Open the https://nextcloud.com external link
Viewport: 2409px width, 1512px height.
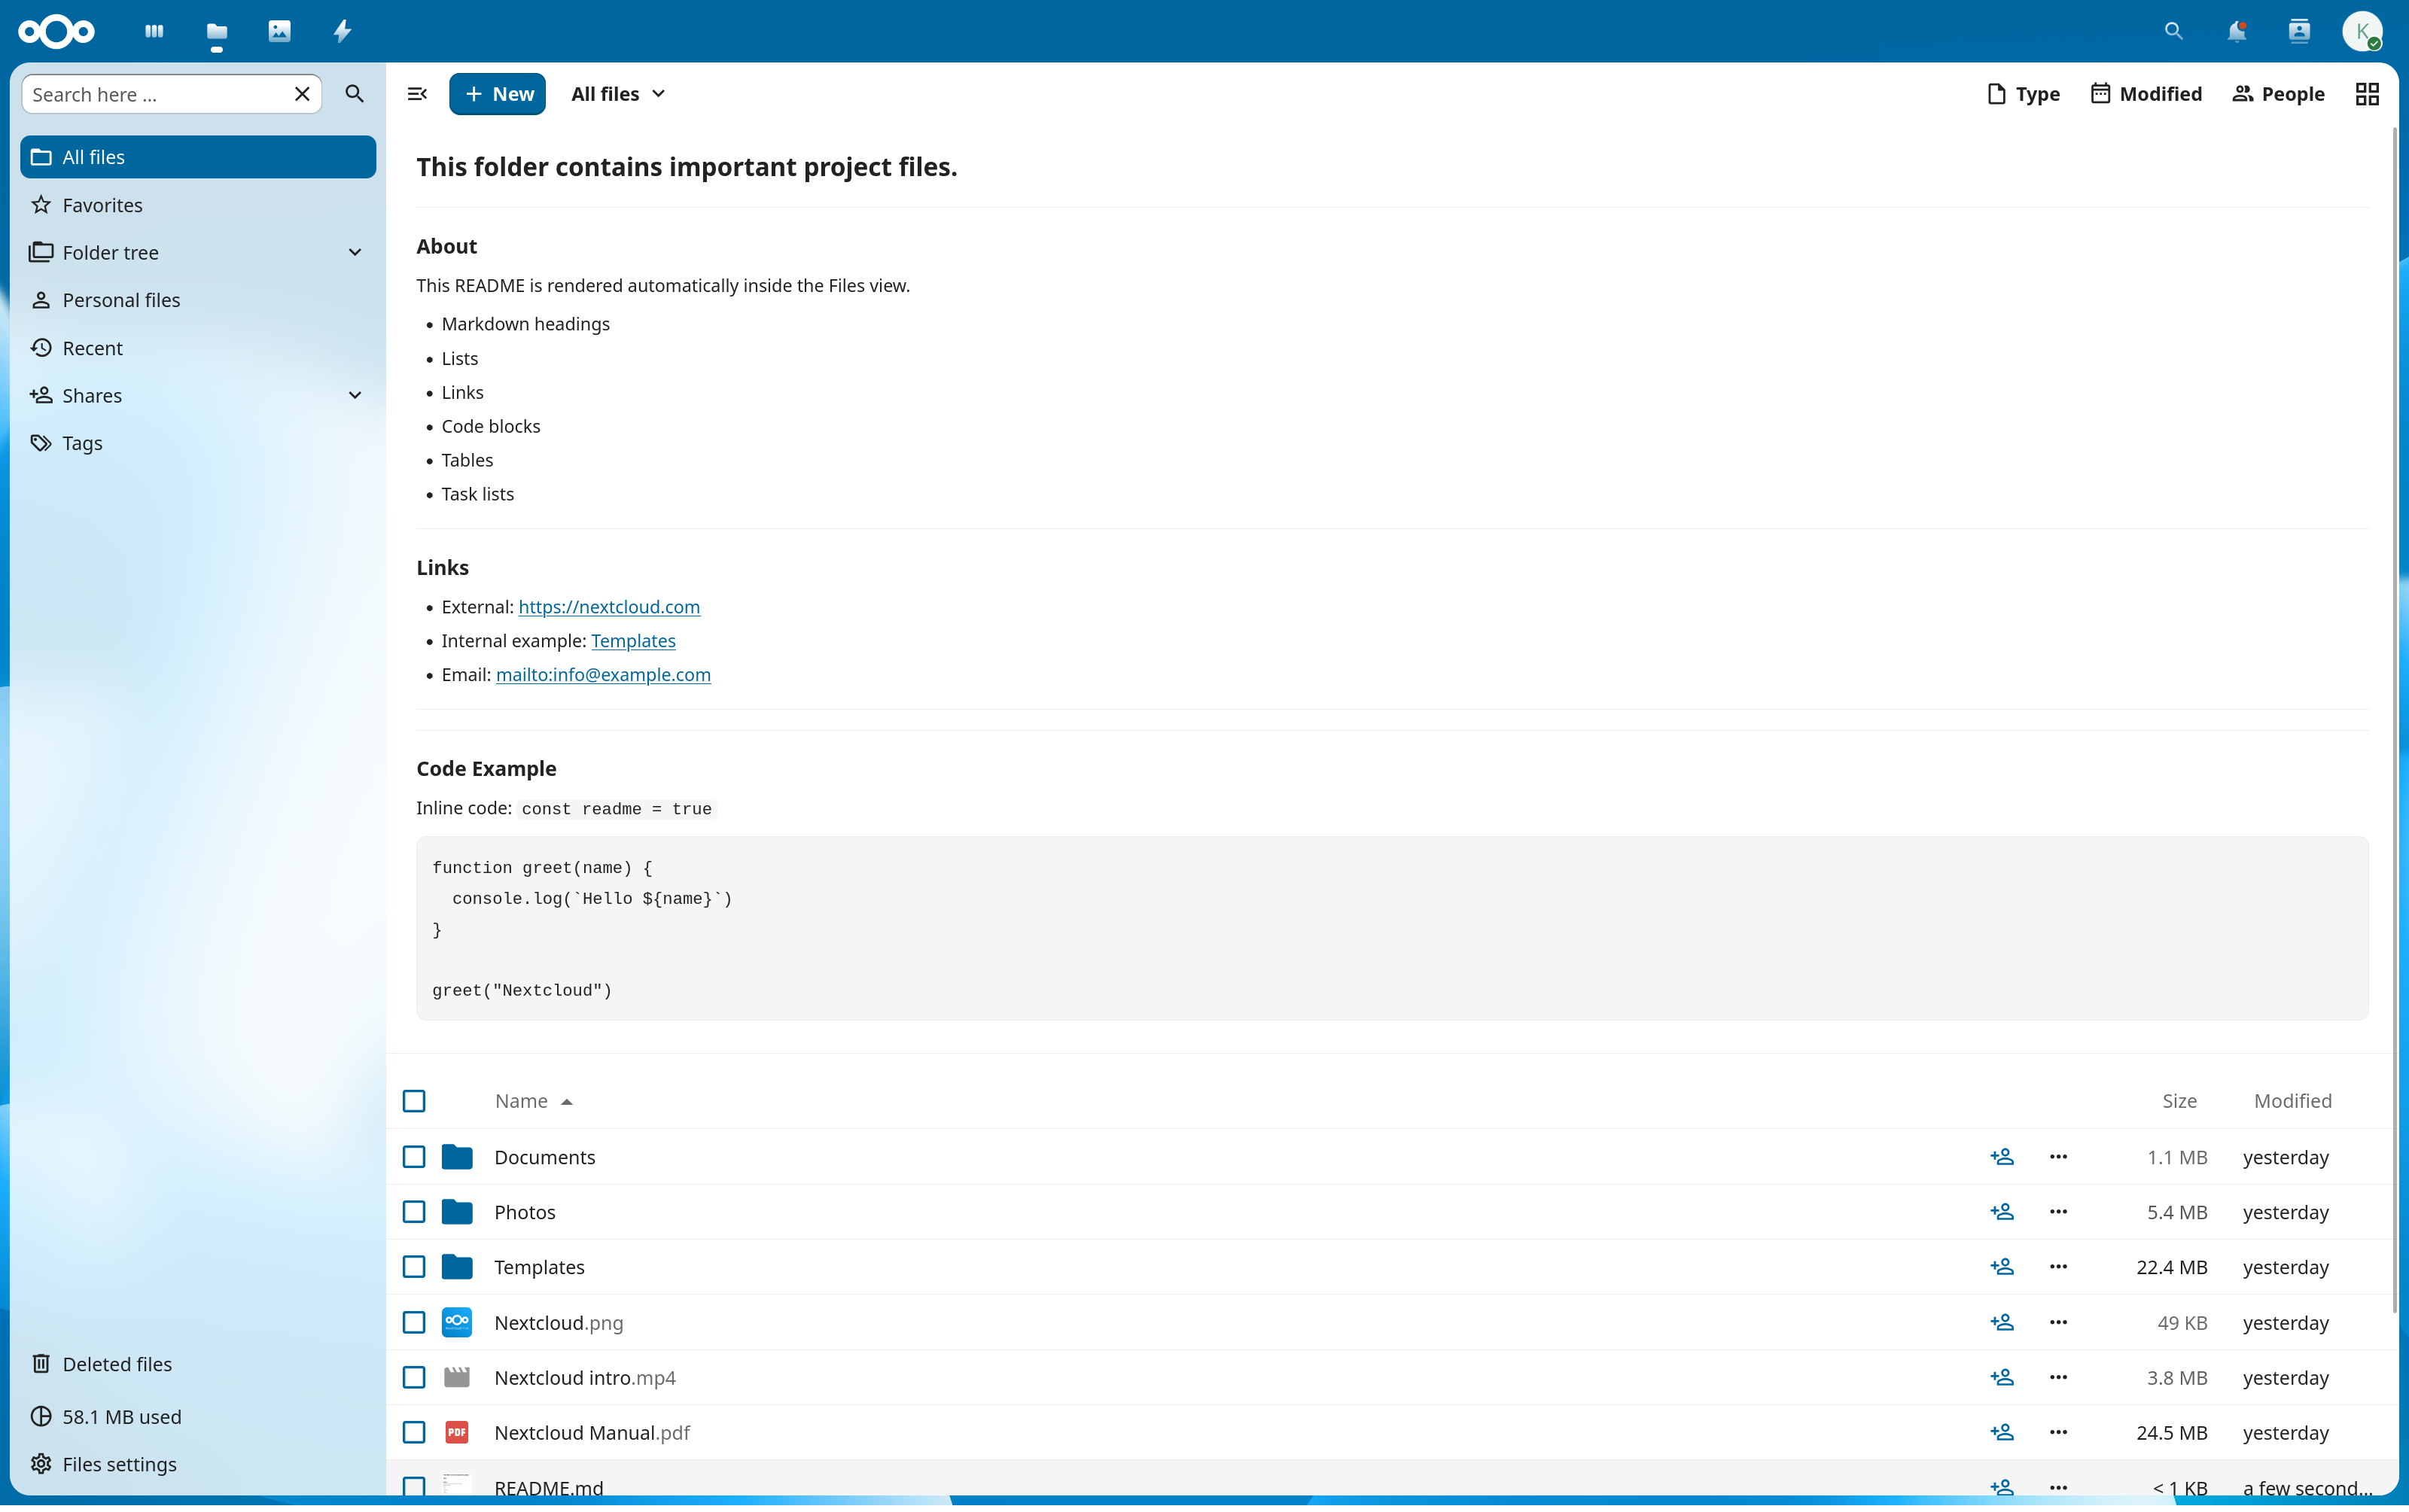tap(609, 606)
